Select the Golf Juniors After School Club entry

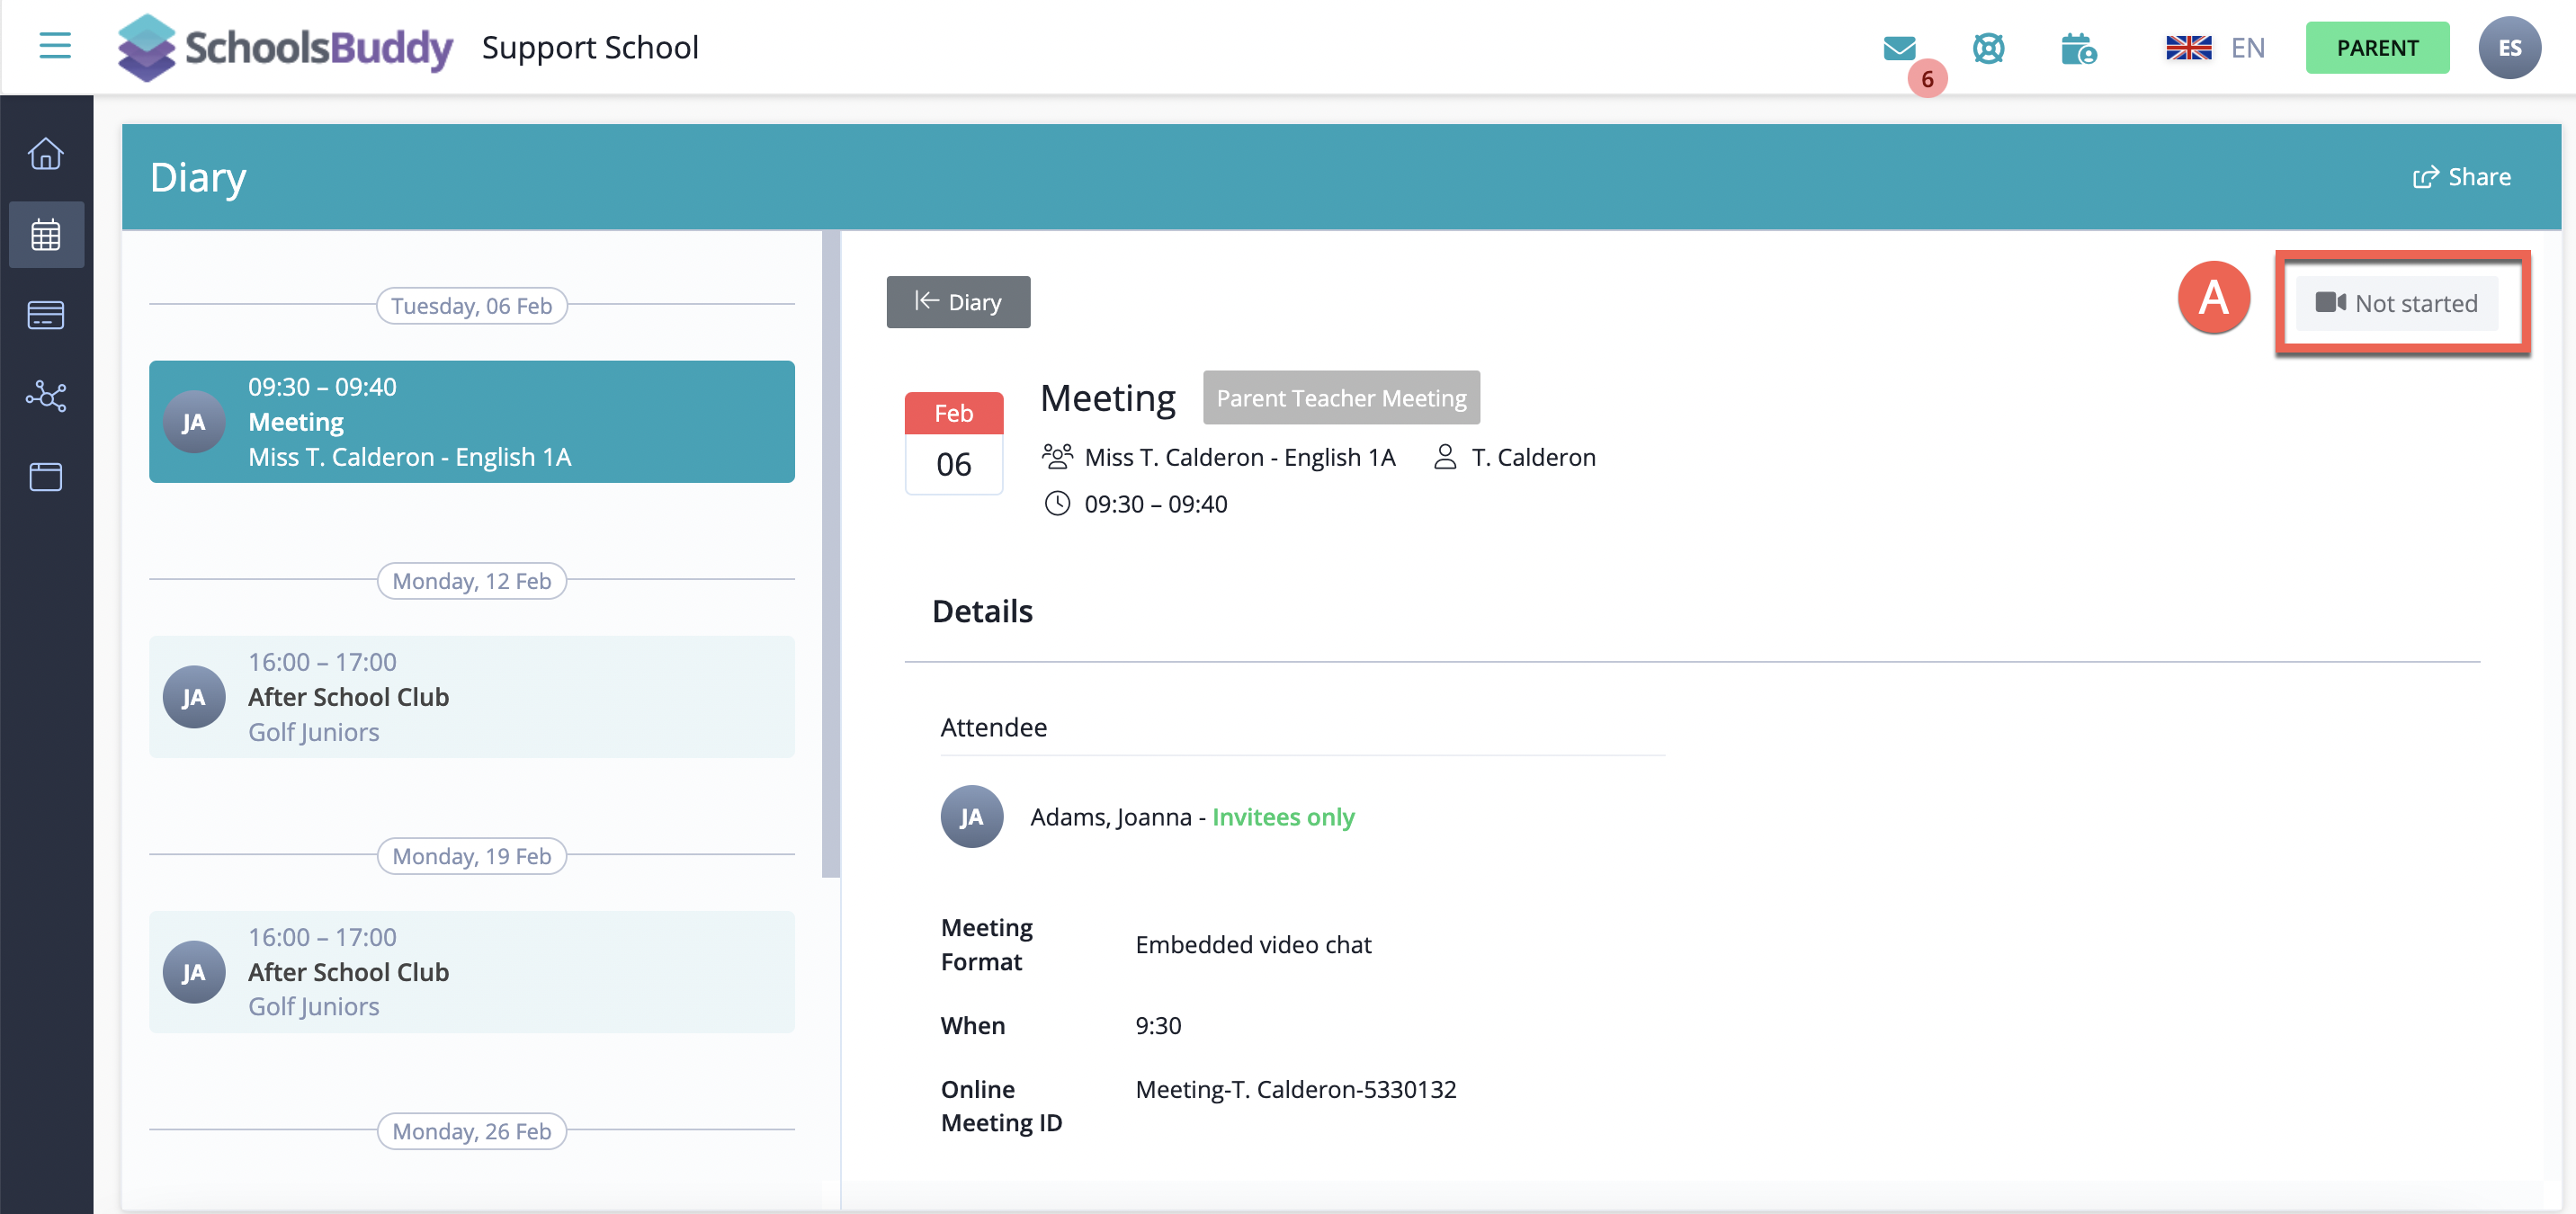[471, 697]
